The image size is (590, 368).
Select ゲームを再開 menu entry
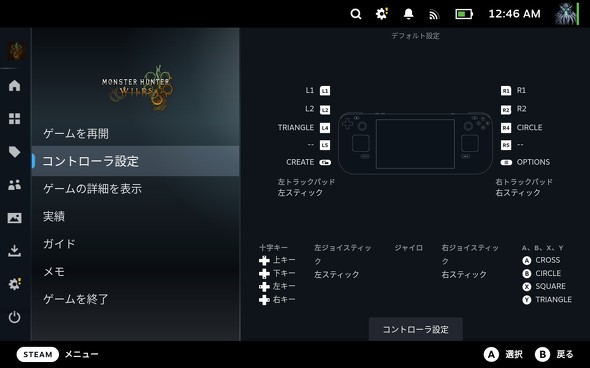(x=135, y=134)
